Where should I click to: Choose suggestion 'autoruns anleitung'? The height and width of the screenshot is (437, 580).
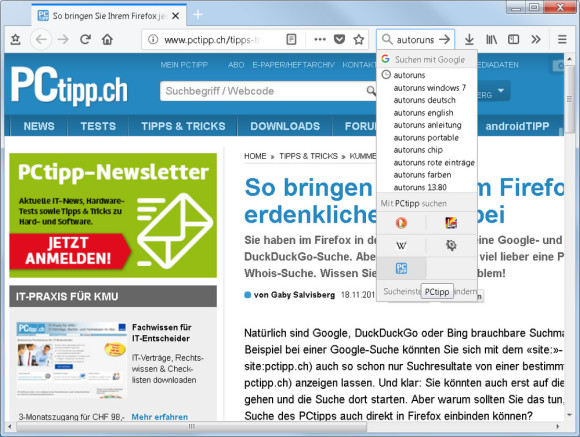(427, 125)
